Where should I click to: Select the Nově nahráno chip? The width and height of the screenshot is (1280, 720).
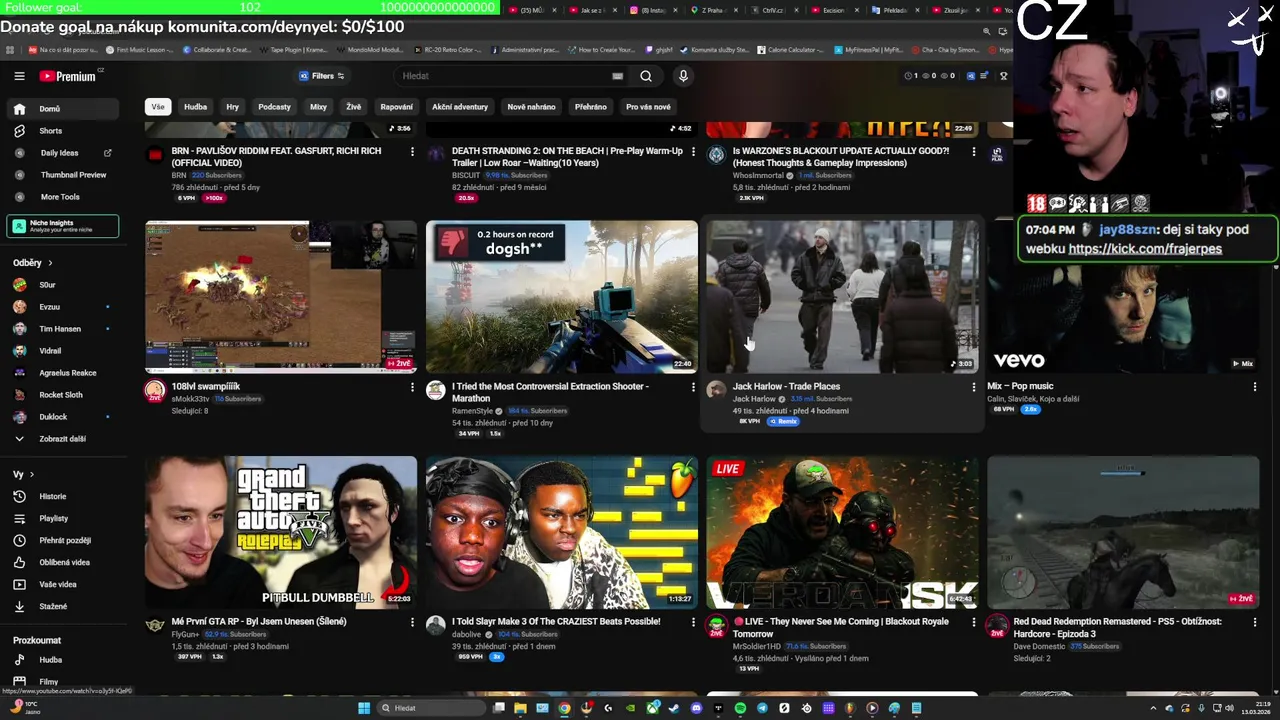tap(531, 107)
